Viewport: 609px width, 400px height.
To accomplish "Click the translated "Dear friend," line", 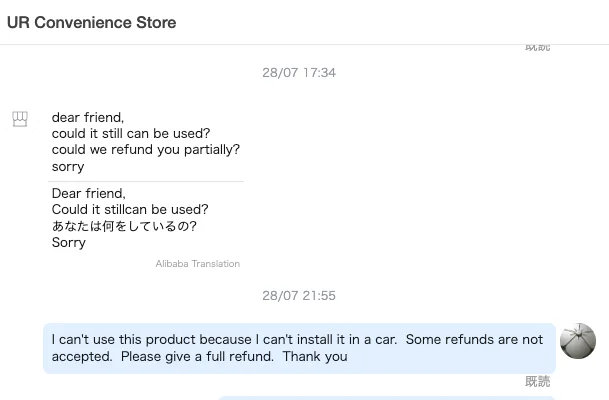I will tap(89, 194).
